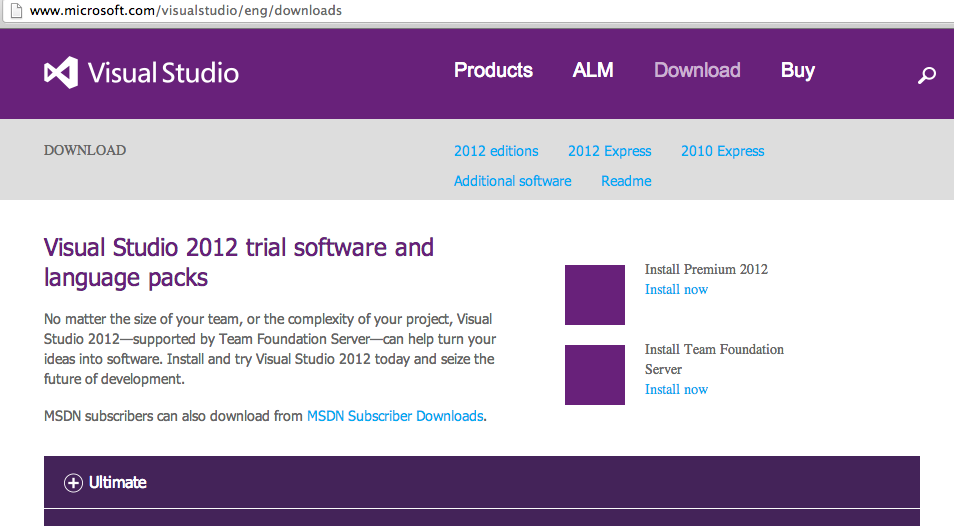Open the 2012 Express link
This screenshot has height=526, width=954.
point(610,151)
